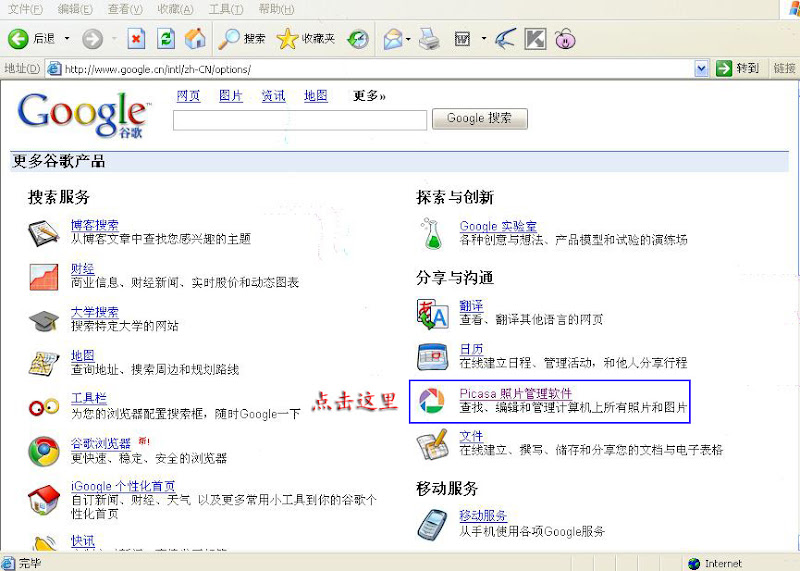Click the iGoogle red house icon
The width and height of the screenshot is (800, 571).
click(x=44, y=500)
